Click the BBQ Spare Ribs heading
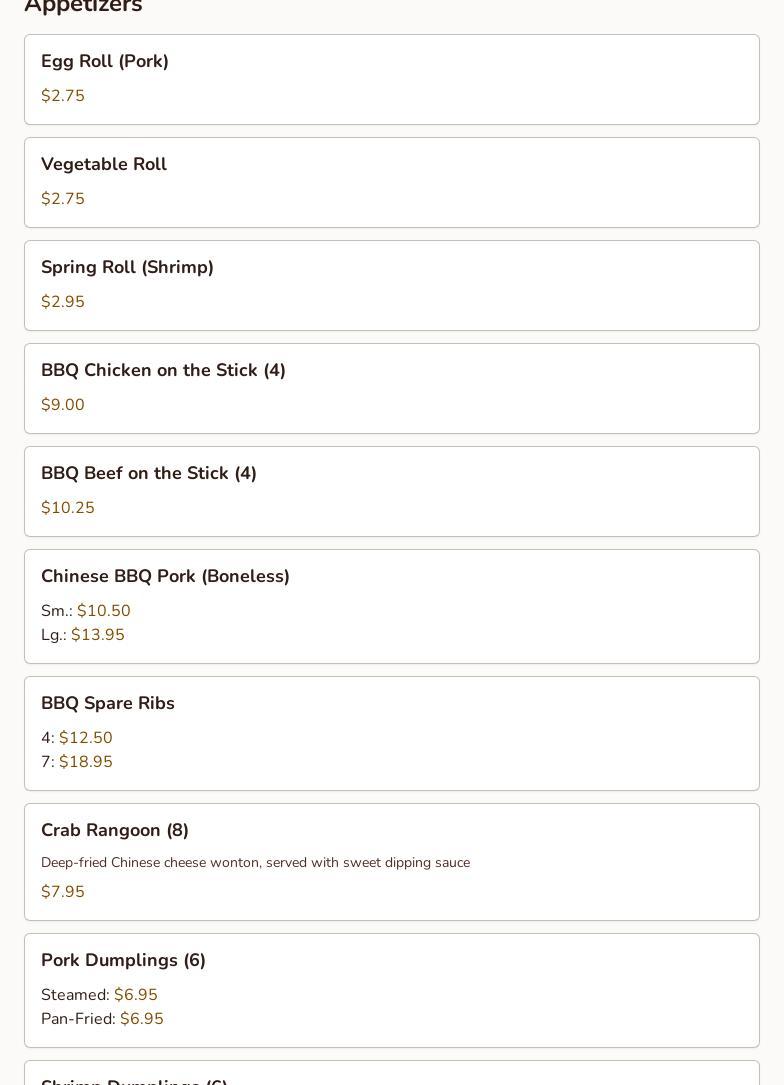Screen dimensions: 784x1085 click(108, 704)
